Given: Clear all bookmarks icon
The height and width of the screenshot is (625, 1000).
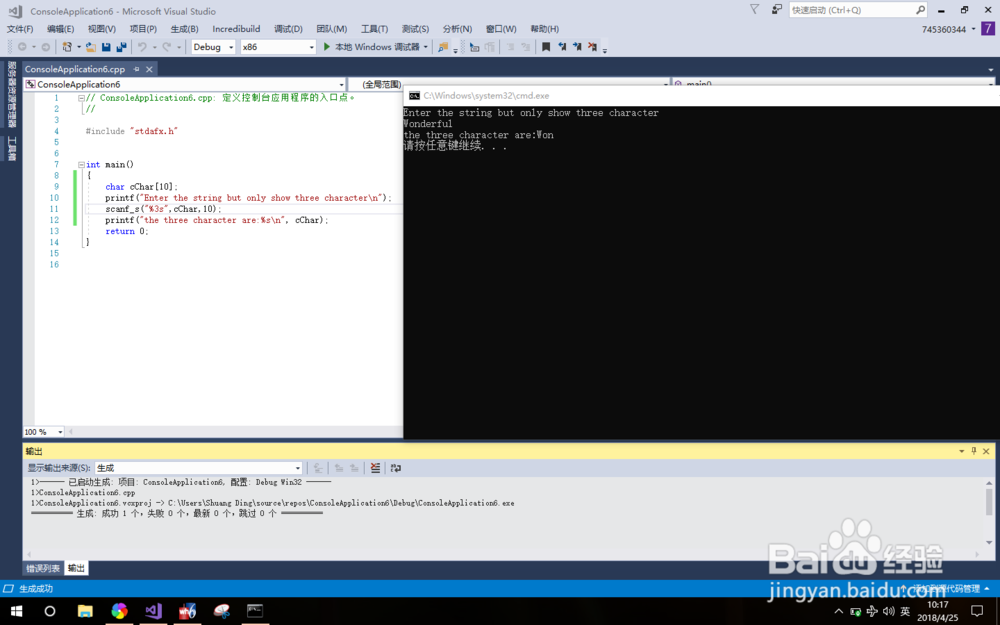Looking at the screenshot, I should tap(592, 47).
